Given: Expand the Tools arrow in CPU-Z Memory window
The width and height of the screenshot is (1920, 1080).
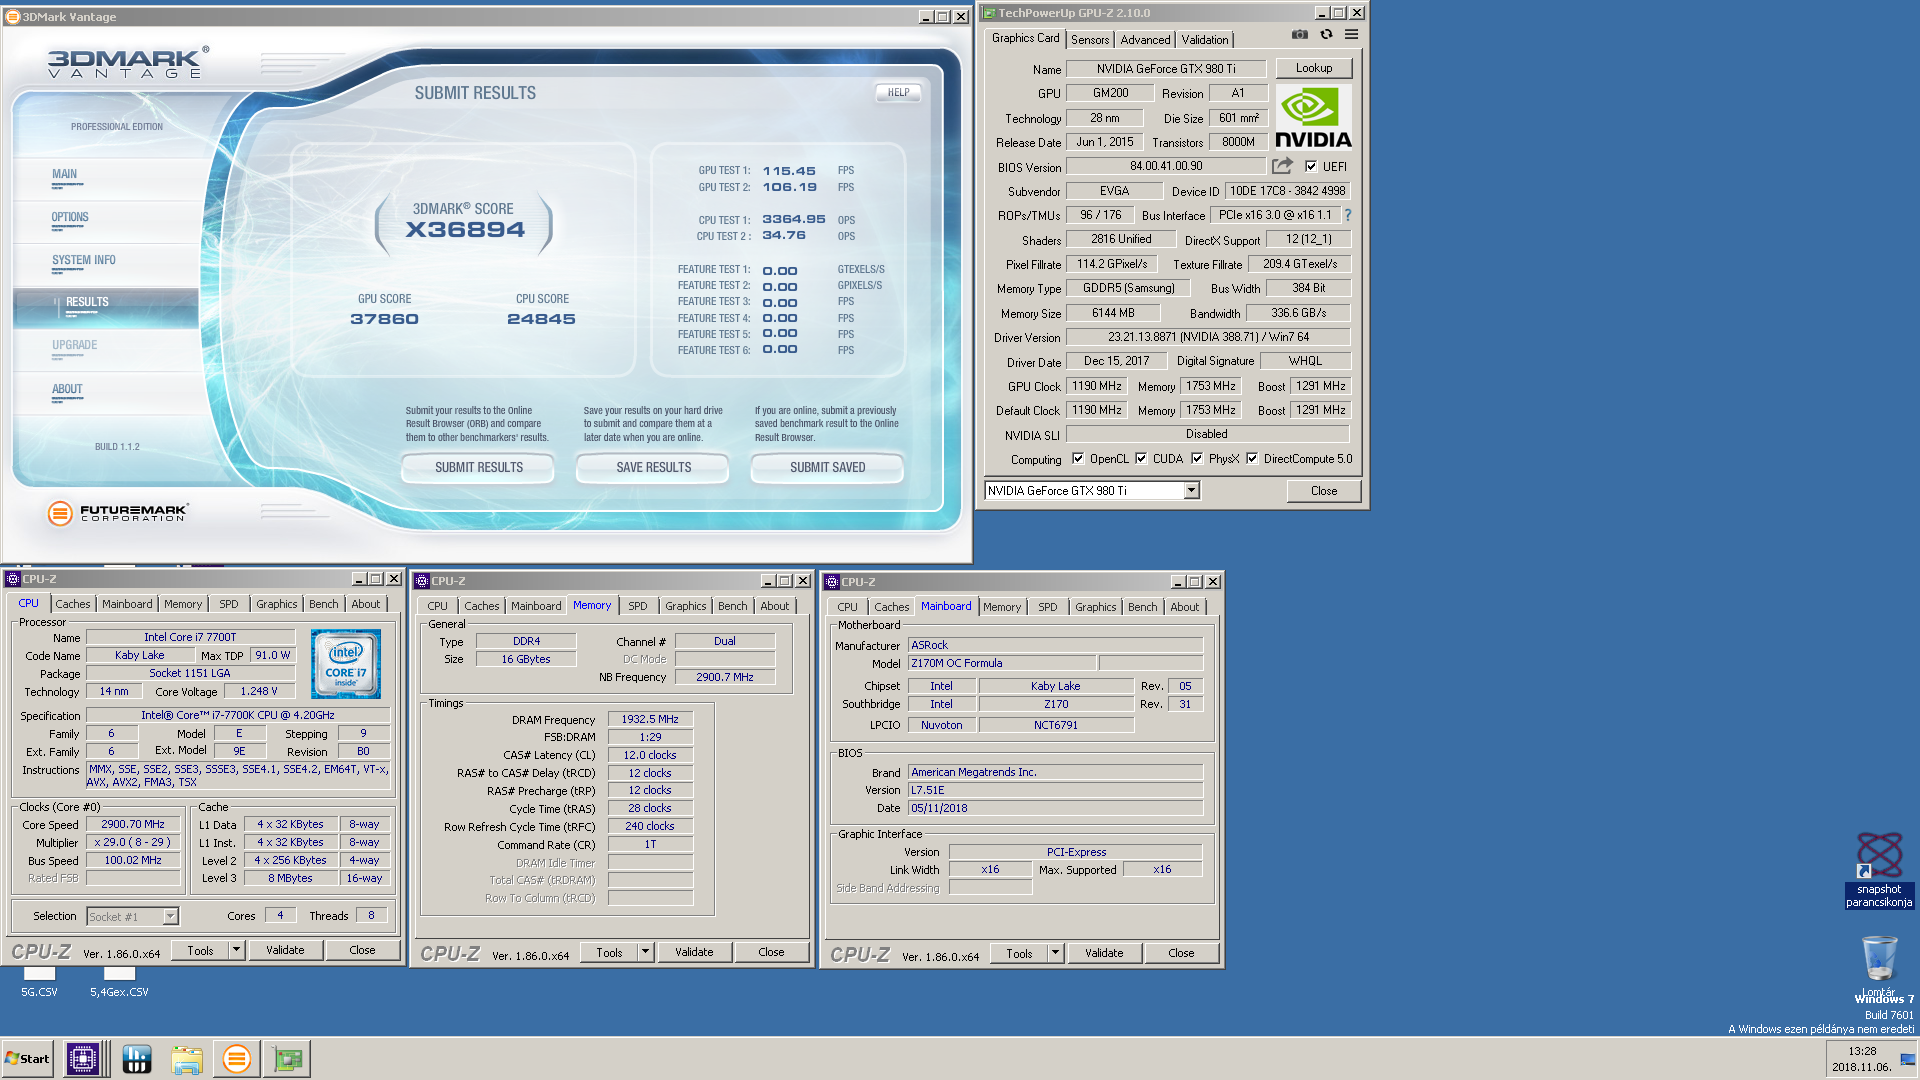Looking at the screenshot, I should 646,952.
